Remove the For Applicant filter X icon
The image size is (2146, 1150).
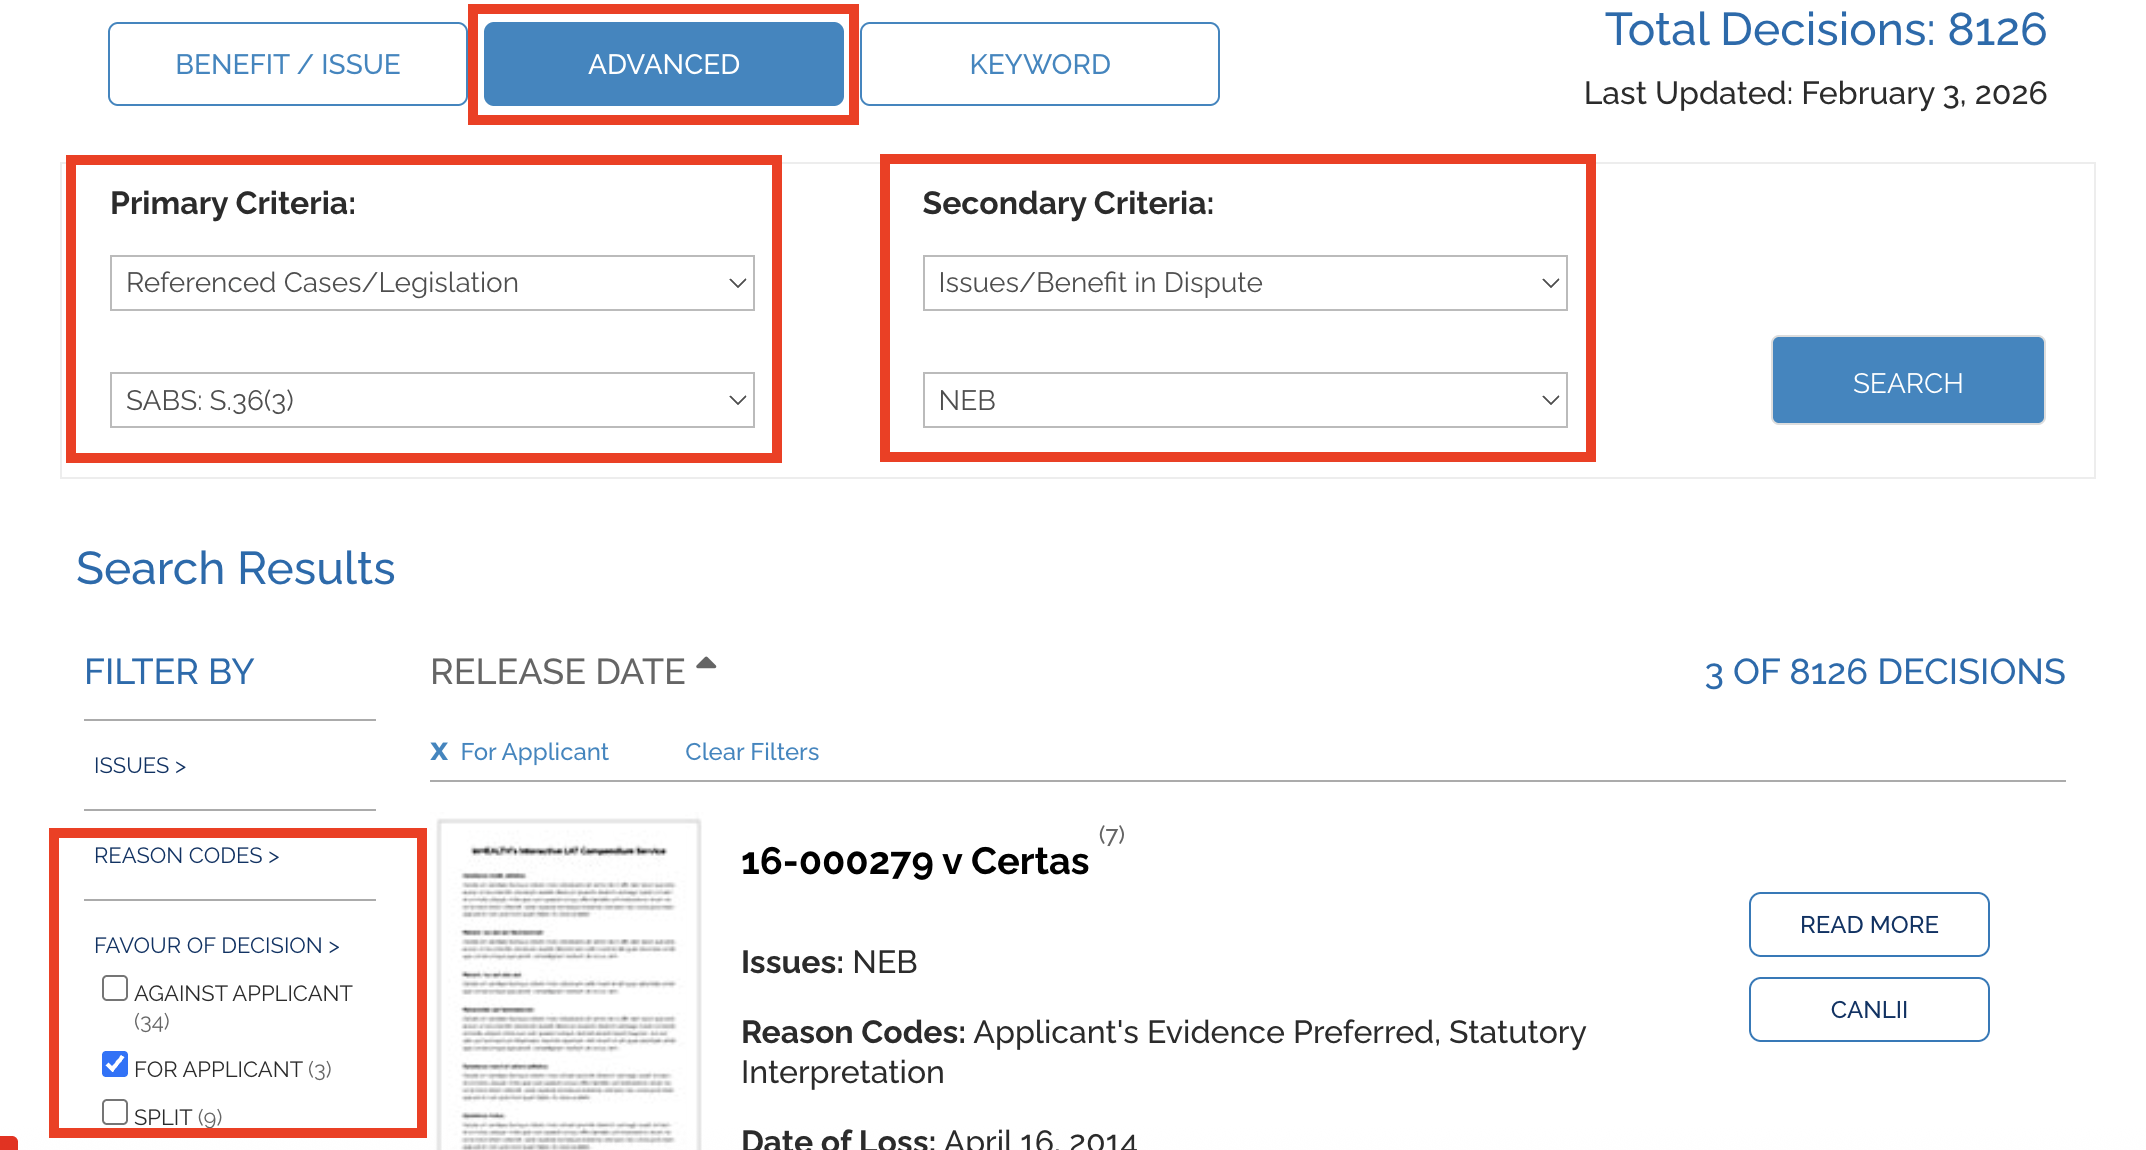439,752
